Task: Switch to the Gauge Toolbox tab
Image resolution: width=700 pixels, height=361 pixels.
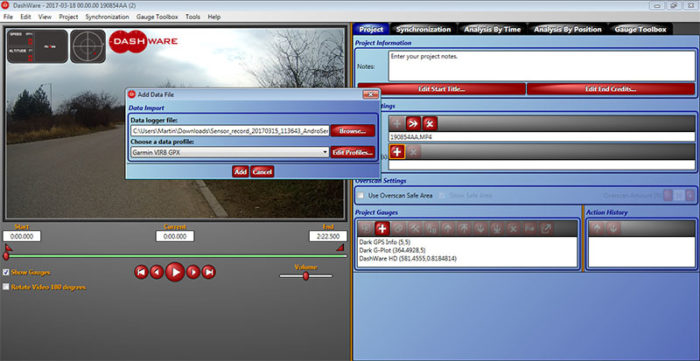Action: 640,29
